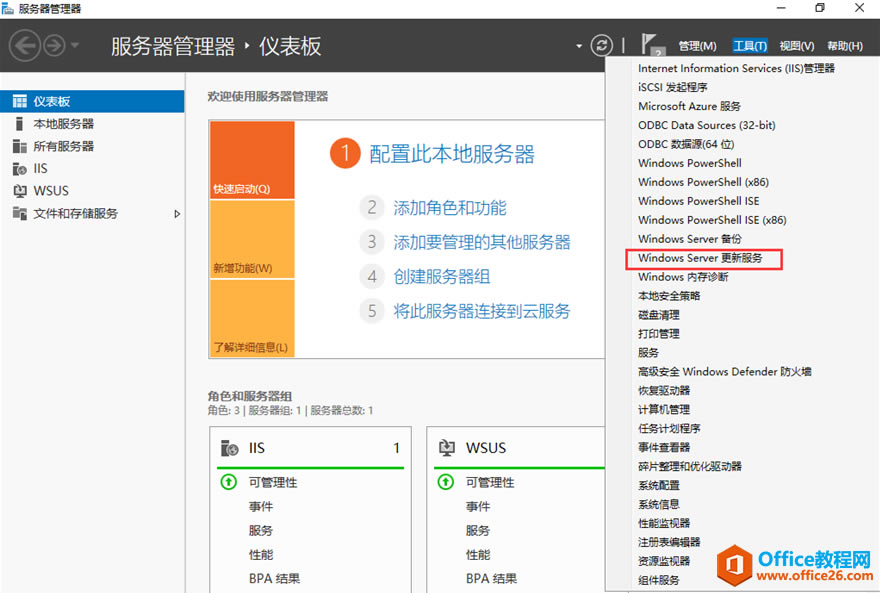Launch Windows PowerShell (x86) entry
This screenshot has width=880, height=593.
coord(703,182)
